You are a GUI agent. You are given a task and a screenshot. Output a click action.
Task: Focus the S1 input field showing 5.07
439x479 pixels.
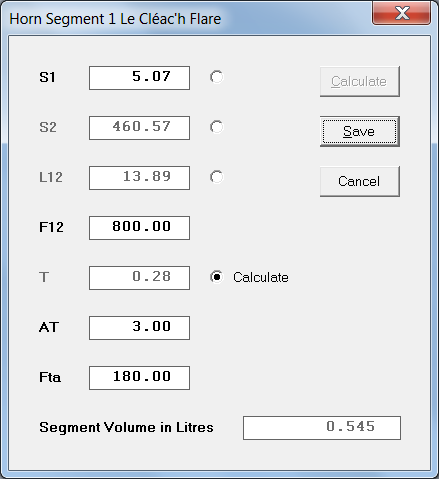click(139, 78)
